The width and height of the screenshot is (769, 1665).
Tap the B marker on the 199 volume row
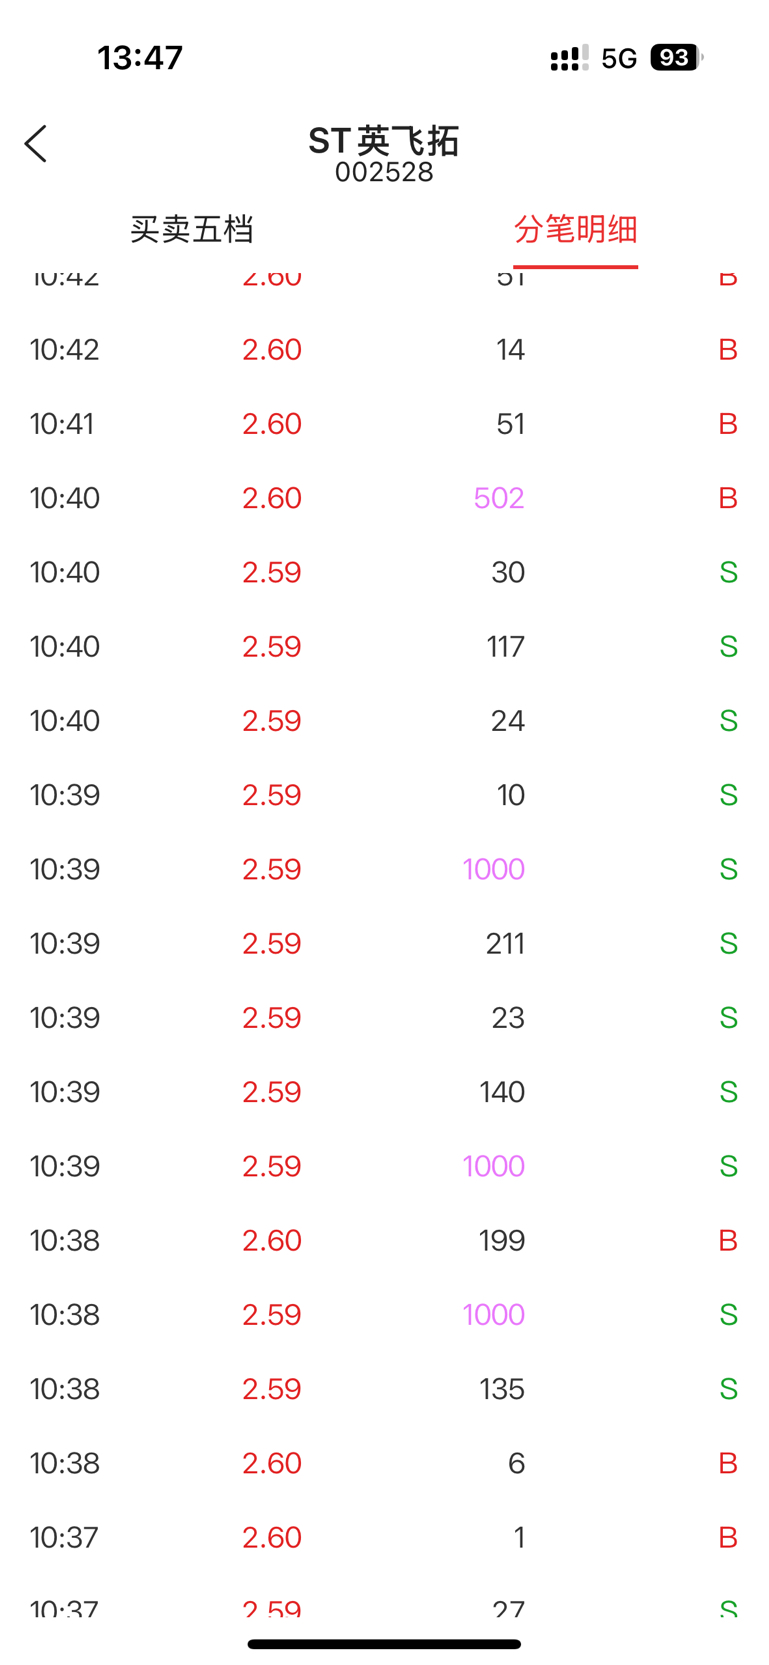point(728,1240)
